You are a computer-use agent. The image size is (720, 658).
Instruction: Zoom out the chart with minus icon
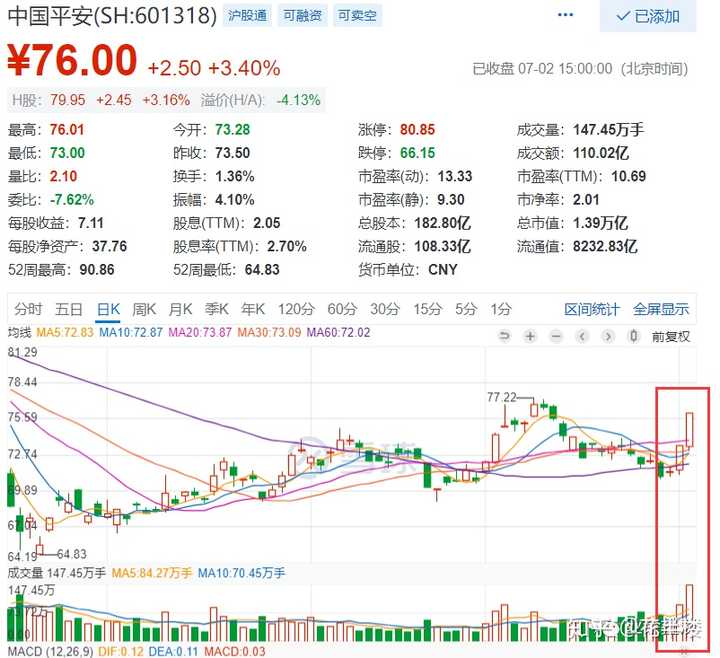pos(556,337)
